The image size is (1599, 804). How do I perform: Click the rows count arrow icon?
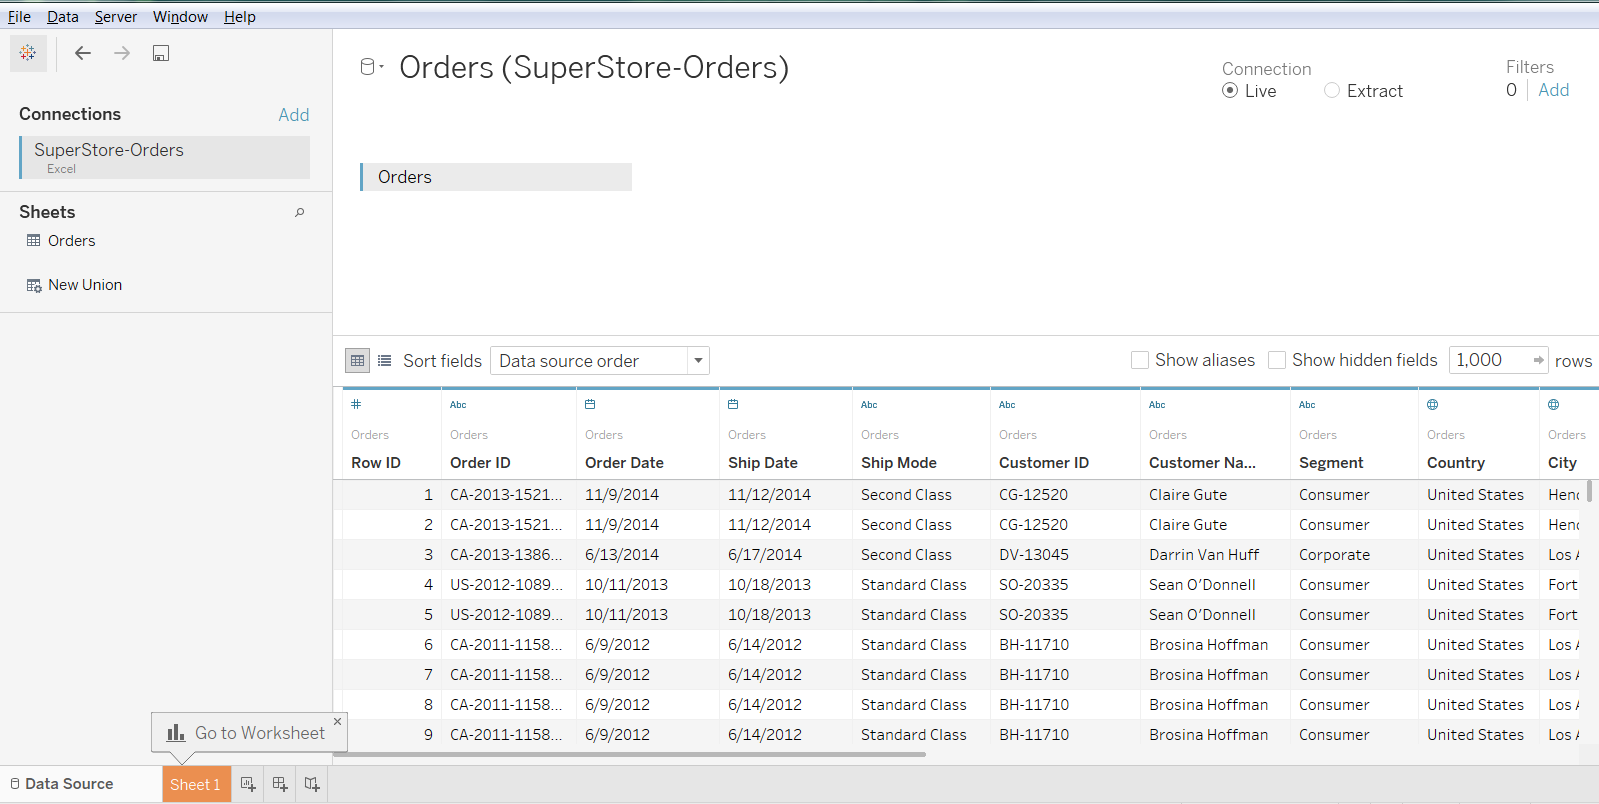tap(1538, 360)
